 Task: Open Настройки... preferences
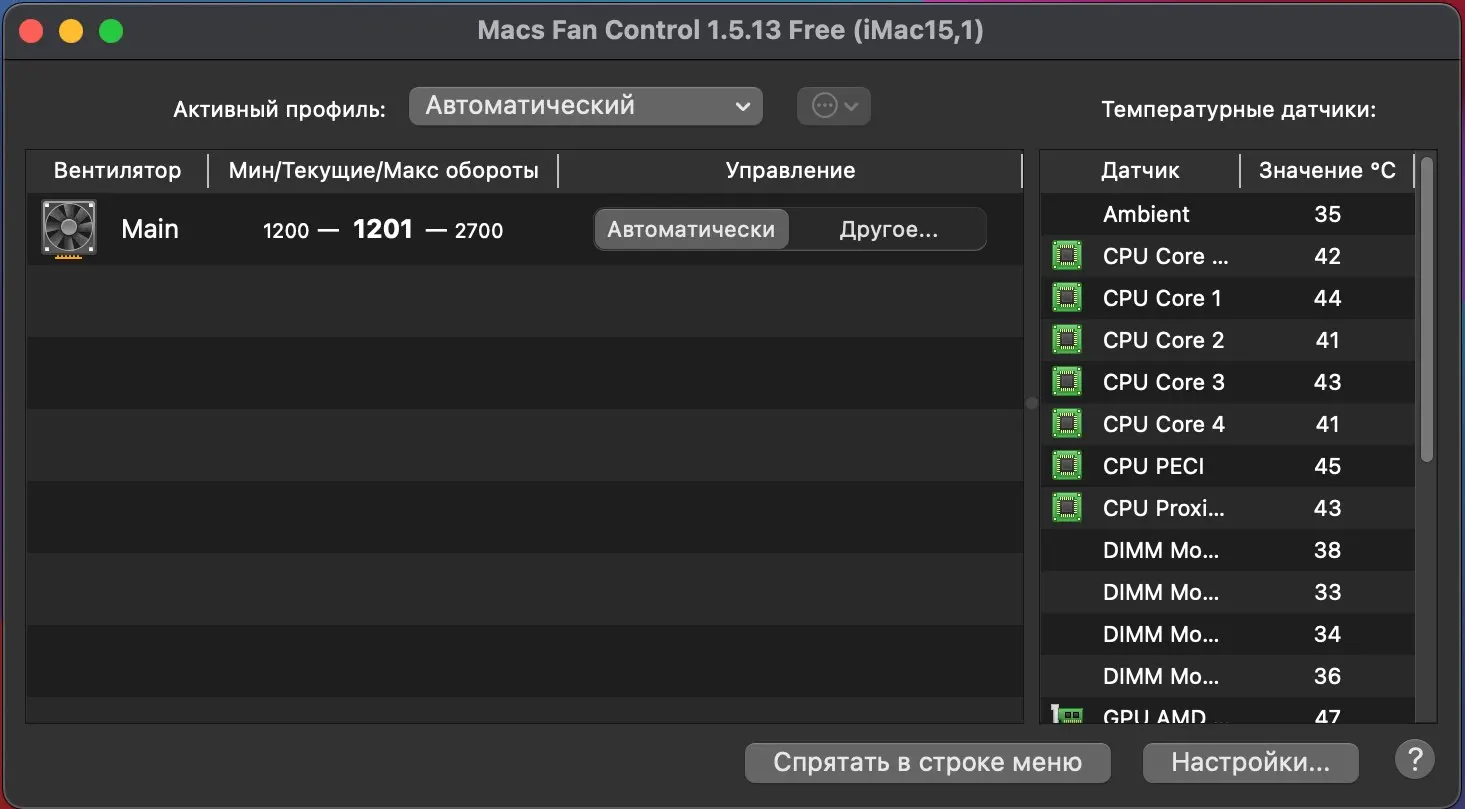click(x=1250, y=763)
